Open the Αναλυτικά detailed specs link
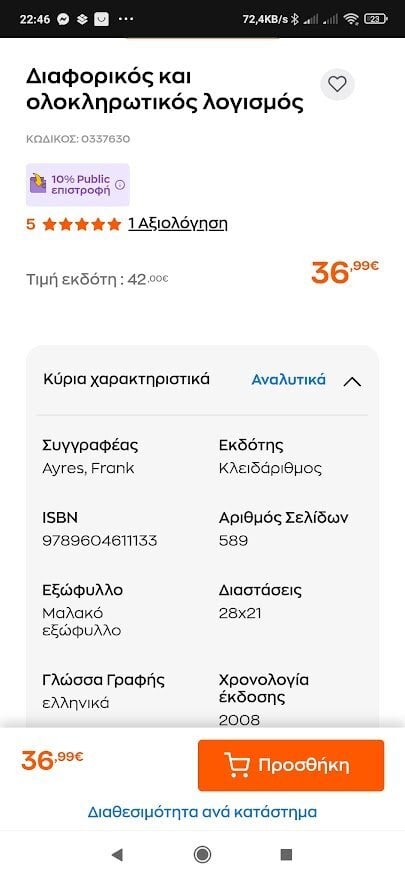The height and width of the screenshot is (879, 405). click(288, 380)
